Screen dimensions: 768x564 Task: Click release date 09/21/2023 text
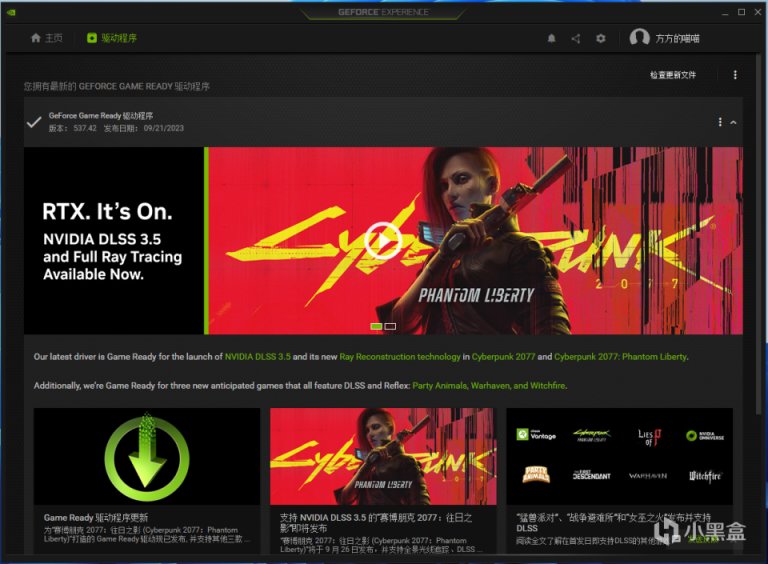164,128
